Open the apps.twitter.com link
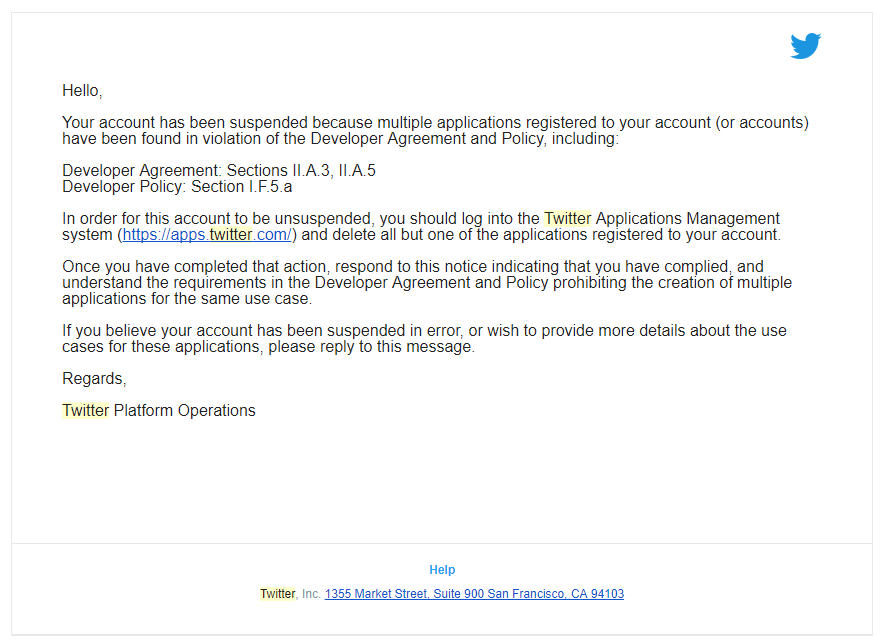Image resolution: width=883 pixels, height=643 pixels. 207,234
